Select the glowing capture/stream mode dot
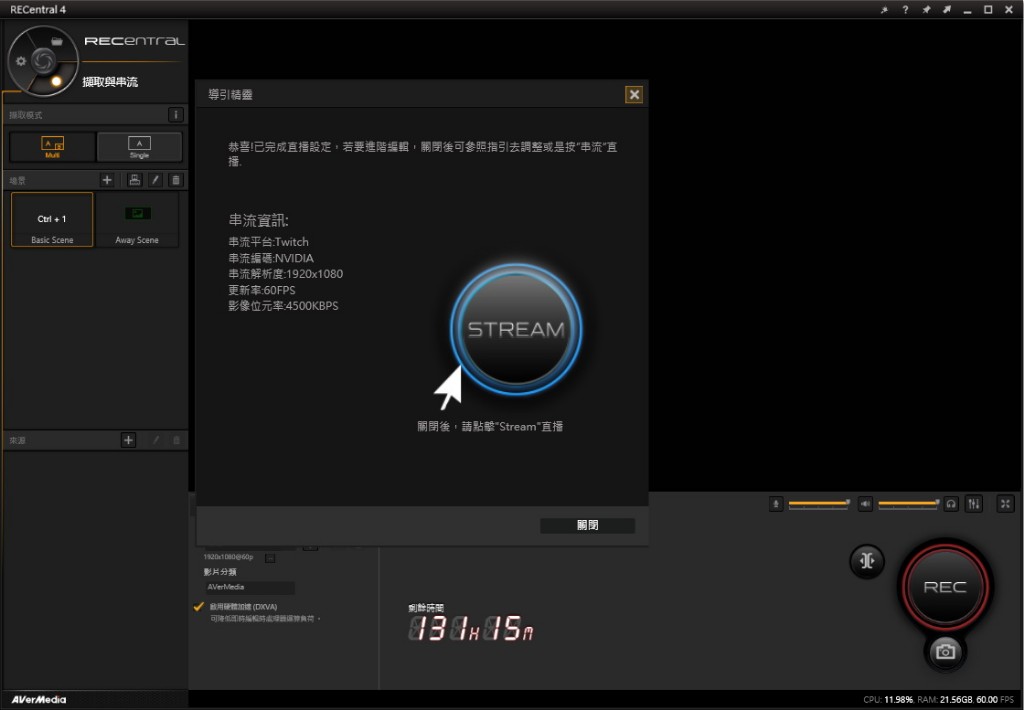Image resolution: width=1024 pixels, height=710 pixels. (56, 81)
